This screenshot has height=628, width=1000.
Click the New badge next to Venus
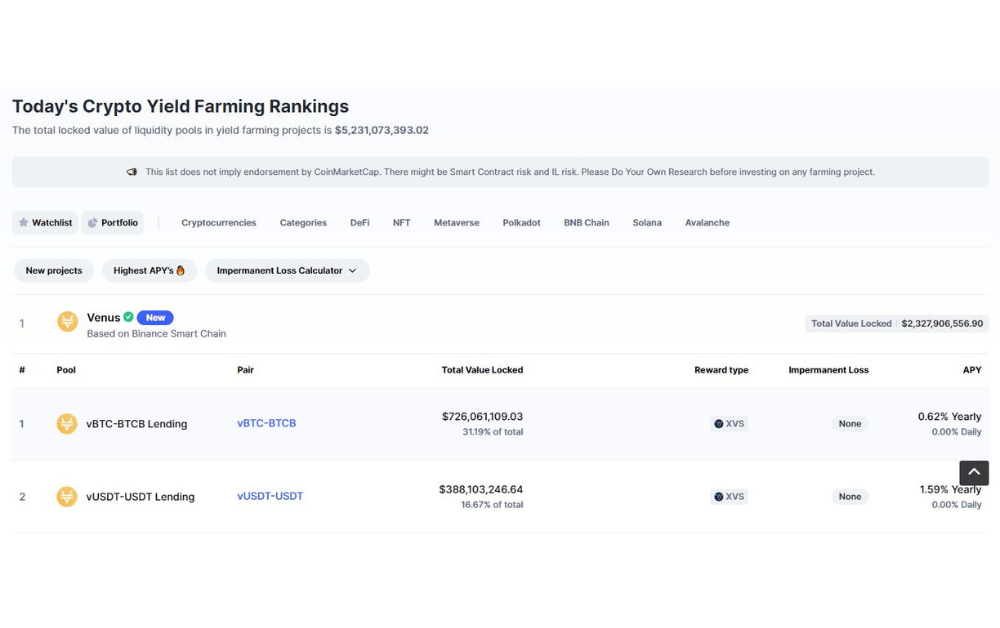tap(155, 317)
